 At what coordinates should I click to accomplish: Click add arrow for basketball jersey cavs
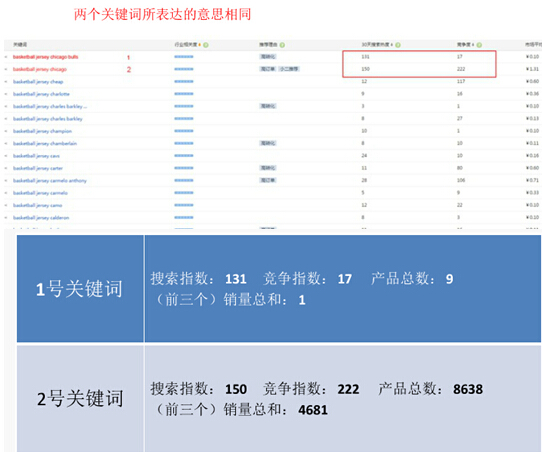coord(6,156)
